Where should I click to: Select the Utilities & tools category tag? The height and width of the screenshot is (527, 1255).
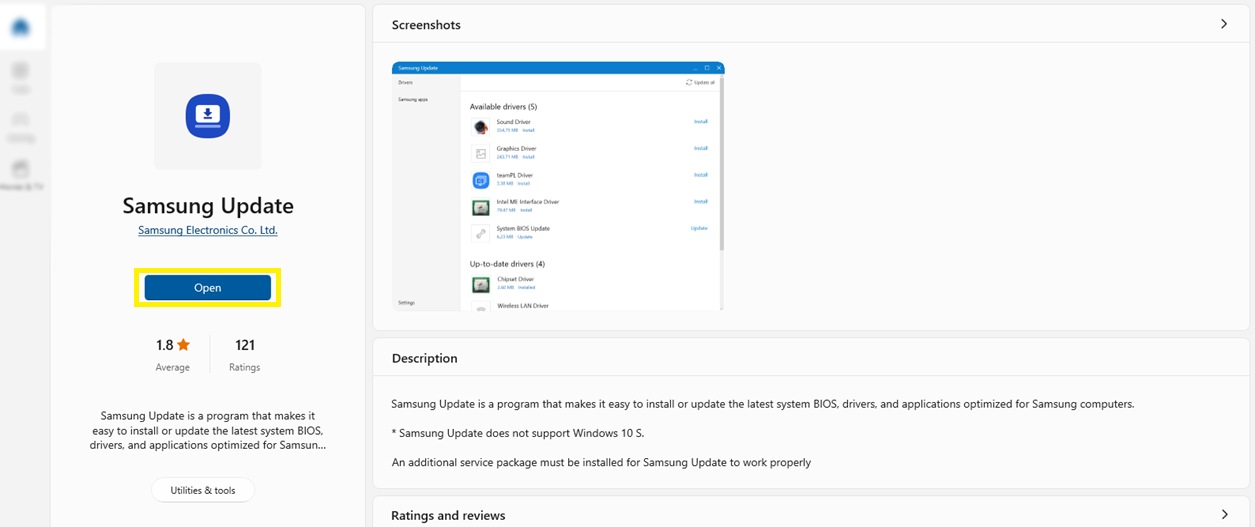tap(203, 490)
